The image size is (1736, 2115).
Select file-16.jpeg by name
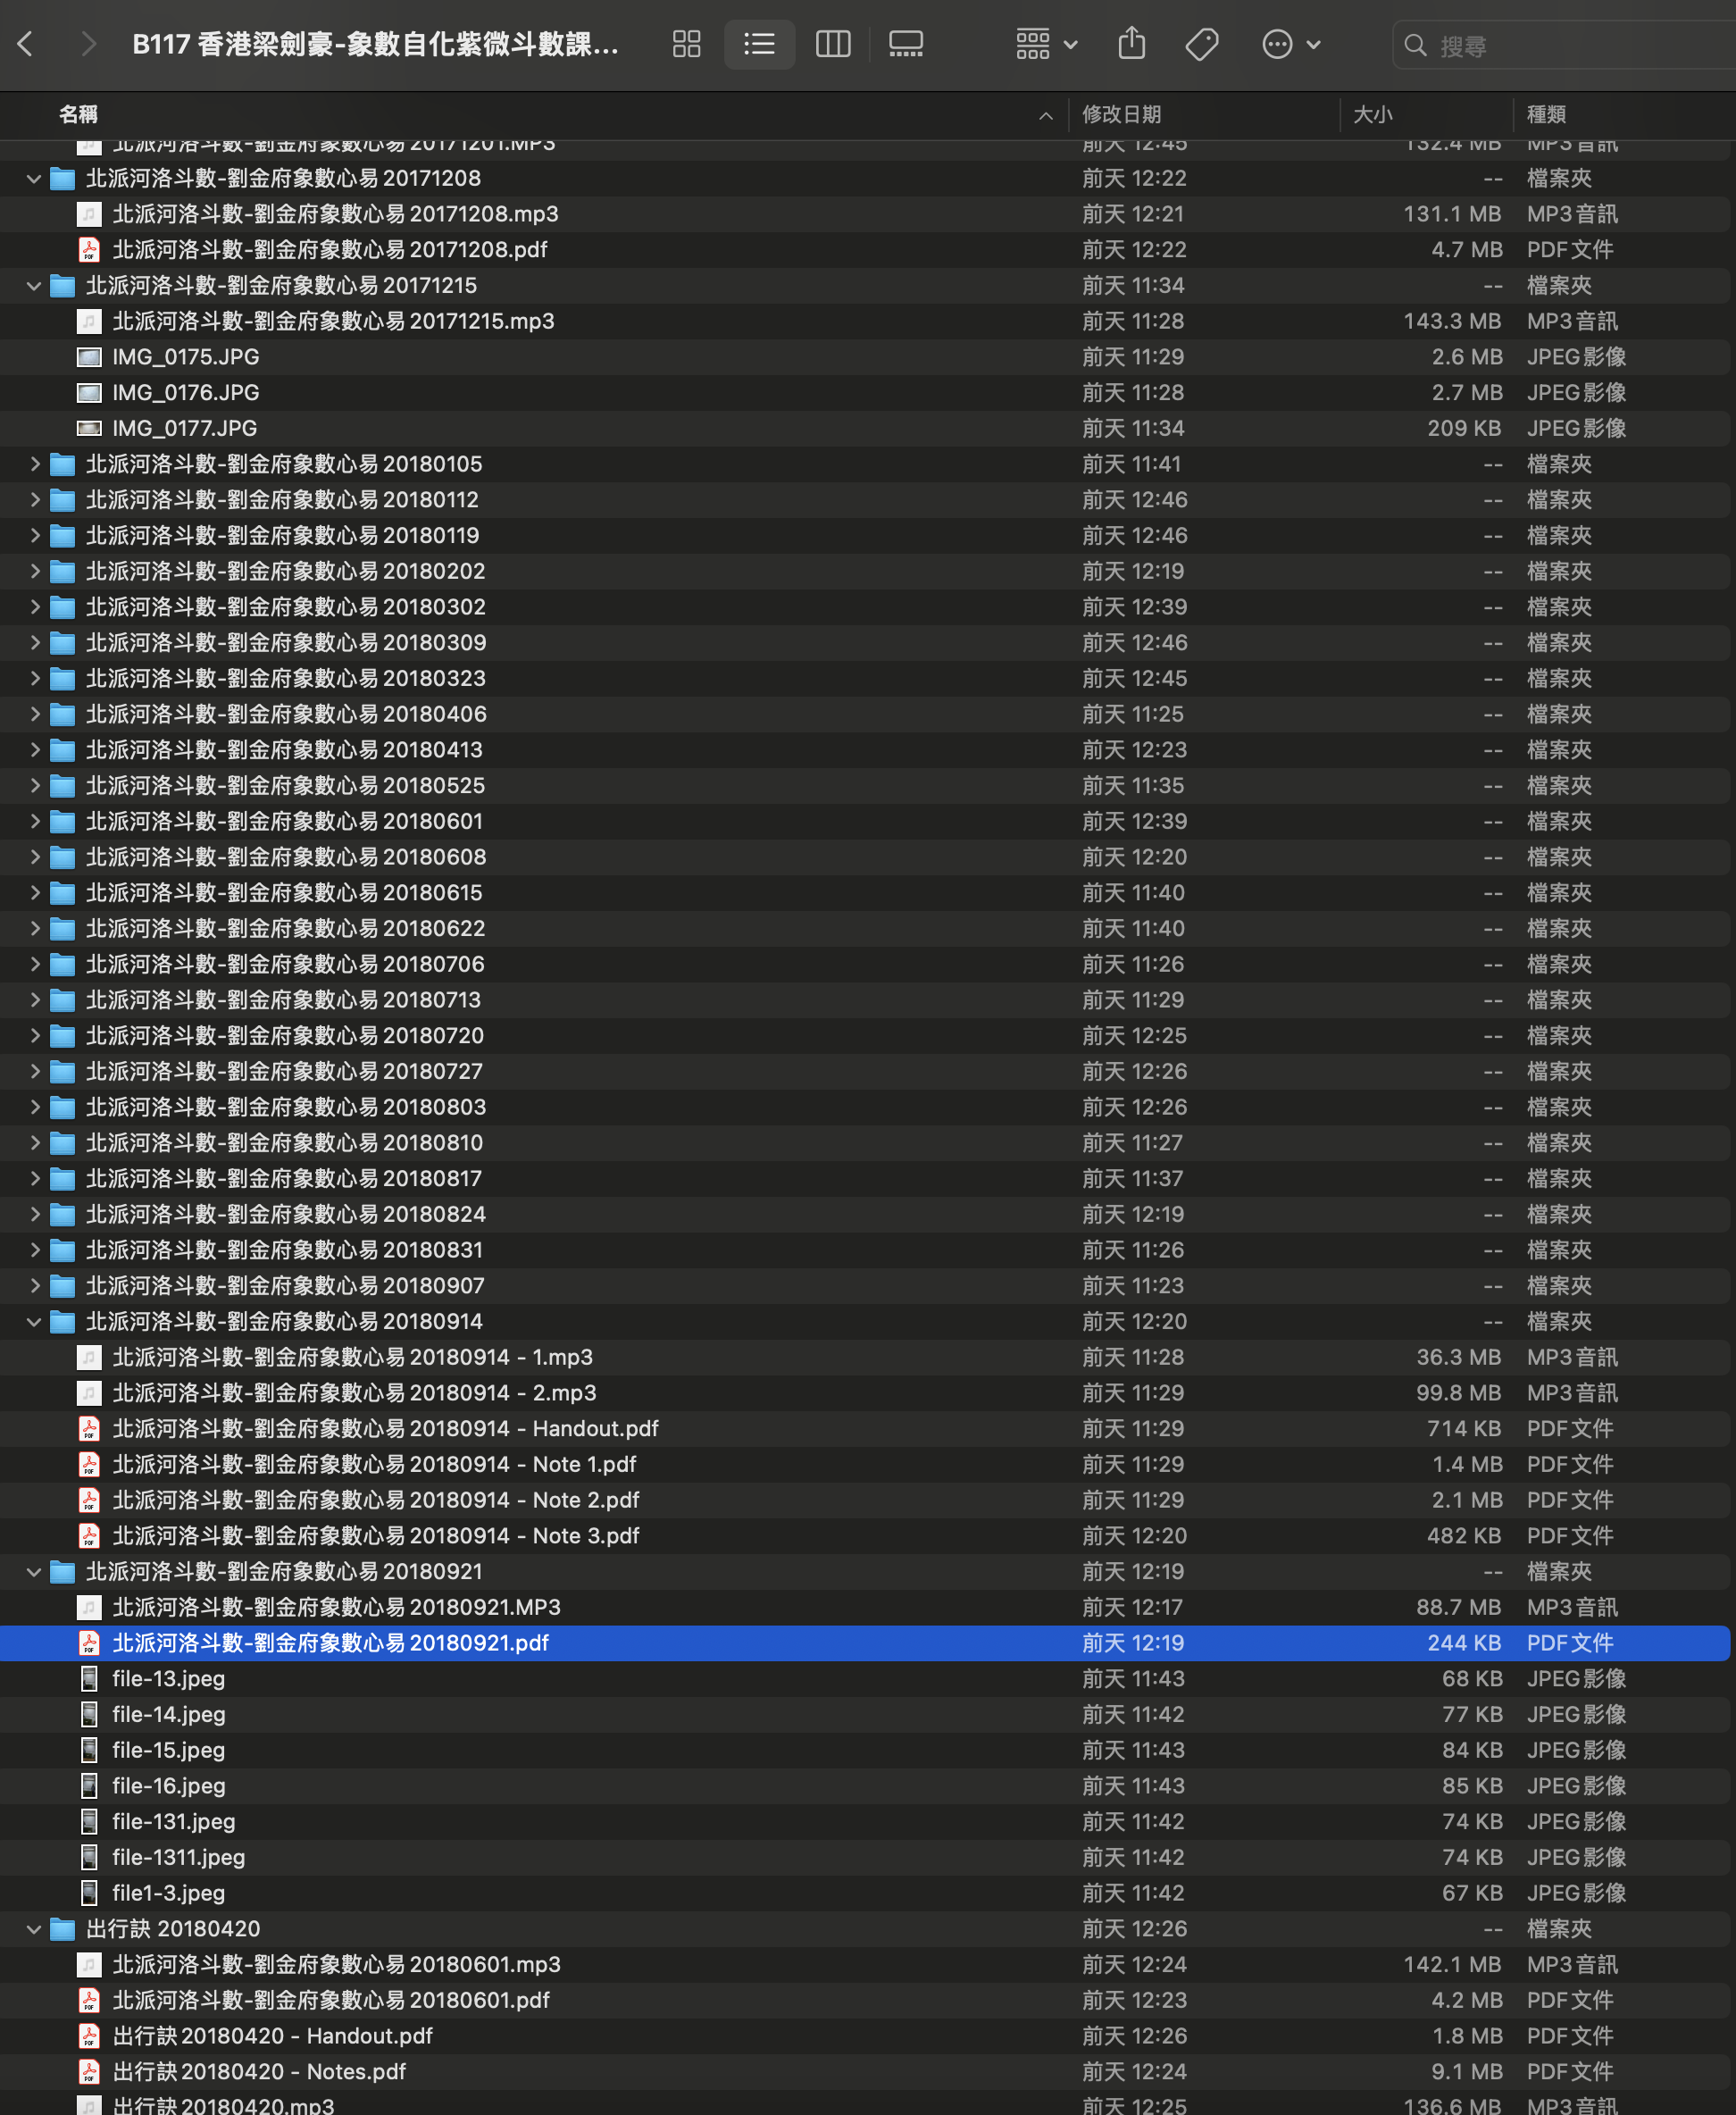pos(168,1786)
